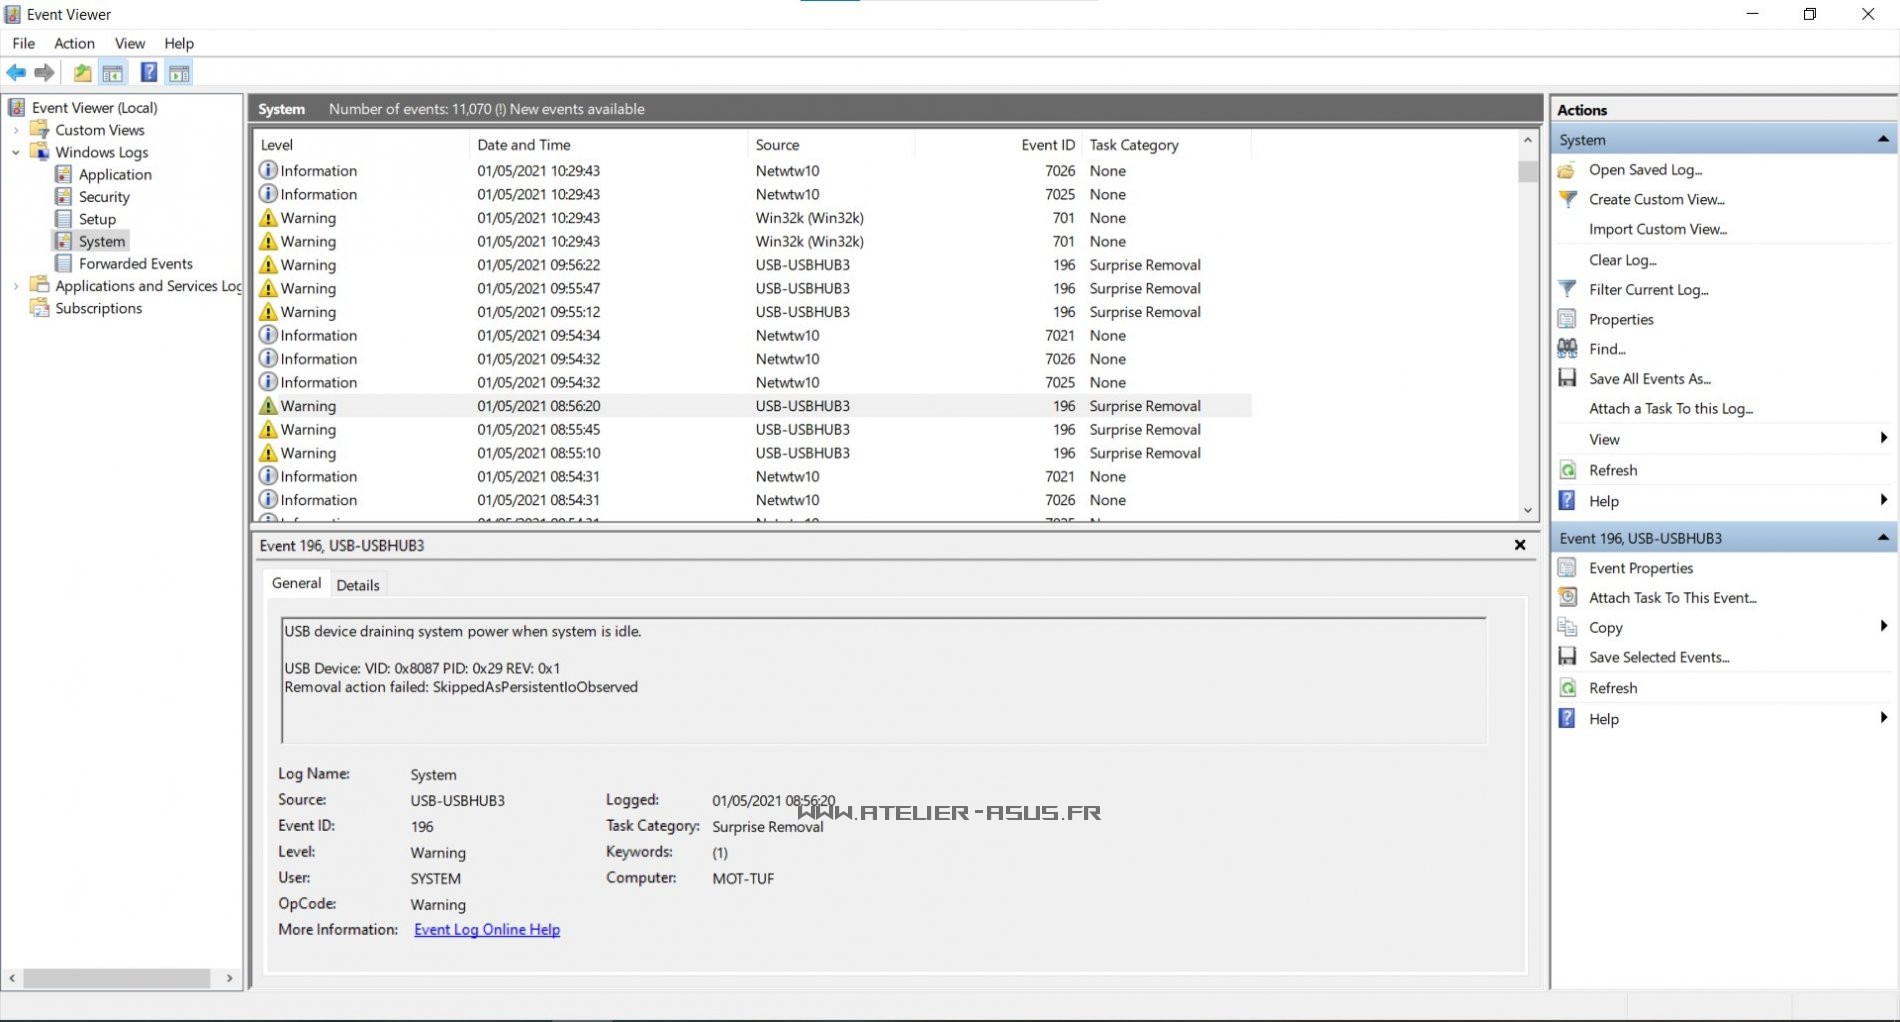Click the event list vertical scrollbar down arrow
The width and height of the screenshot is (1900, 1022).
coord(1527,510)
